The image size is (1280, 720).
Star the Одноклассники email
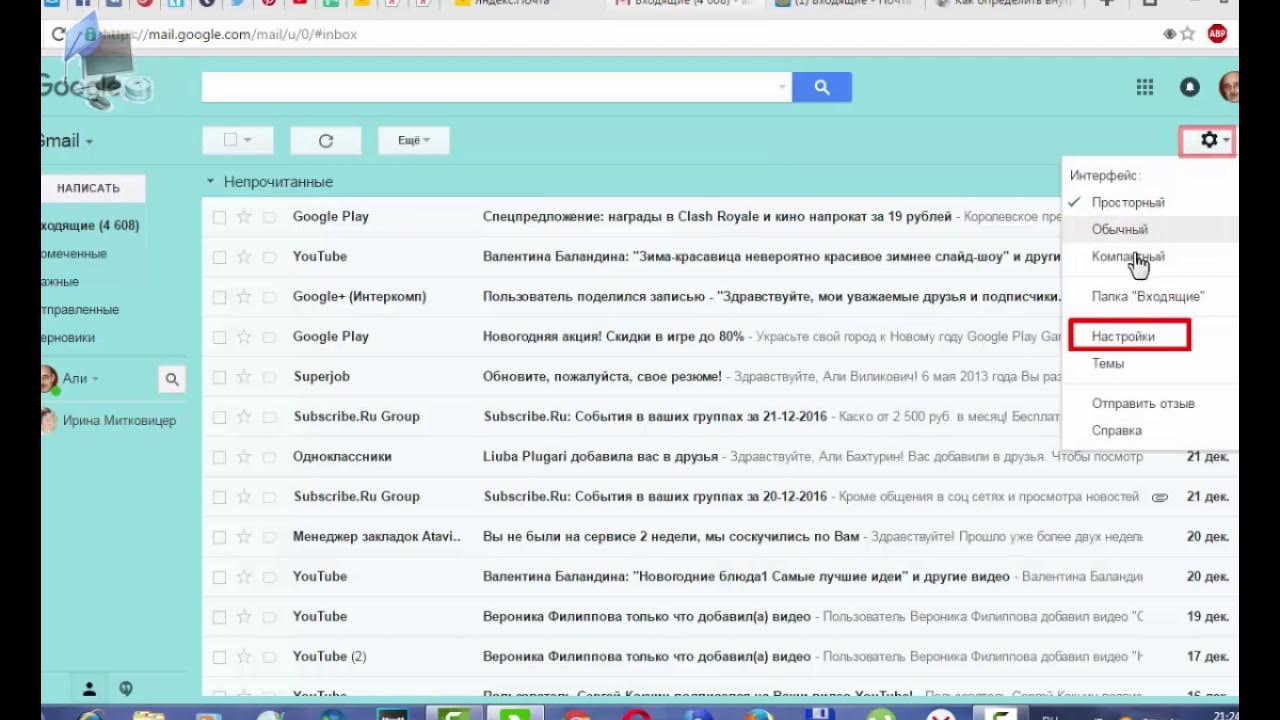pos(244,457)
